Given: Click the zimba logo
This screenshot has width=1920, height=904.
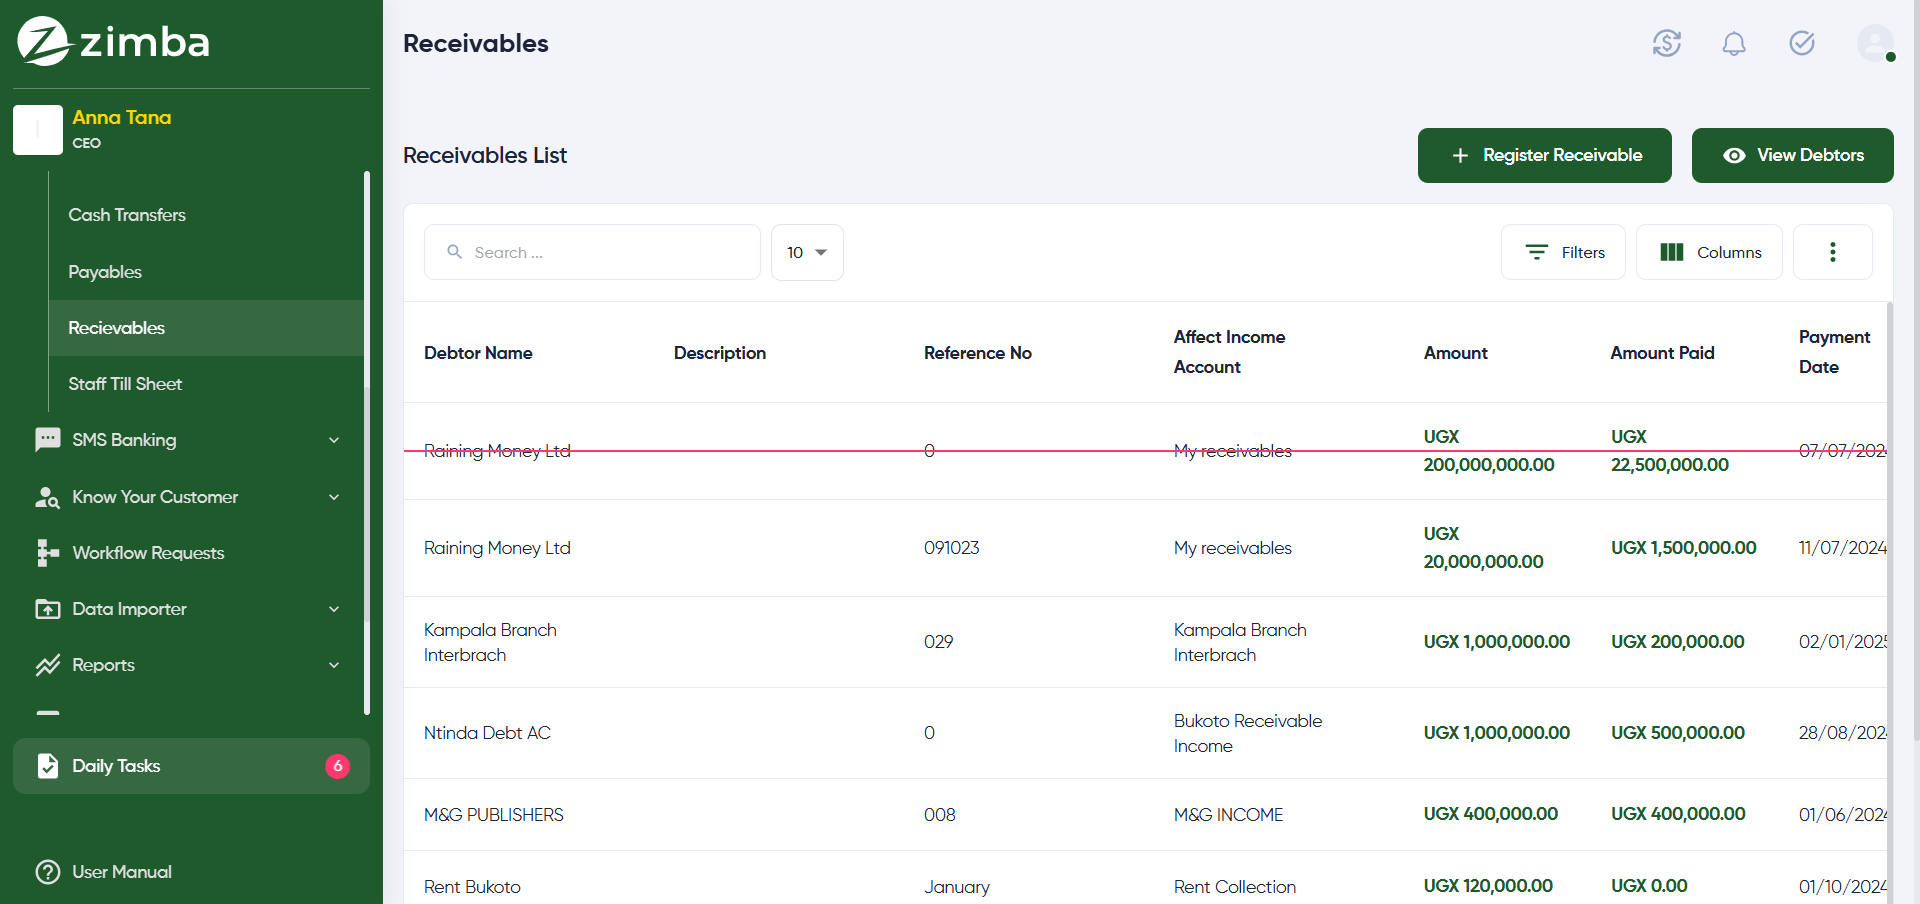Looking at the screenshot, I should tap(113, 42).
